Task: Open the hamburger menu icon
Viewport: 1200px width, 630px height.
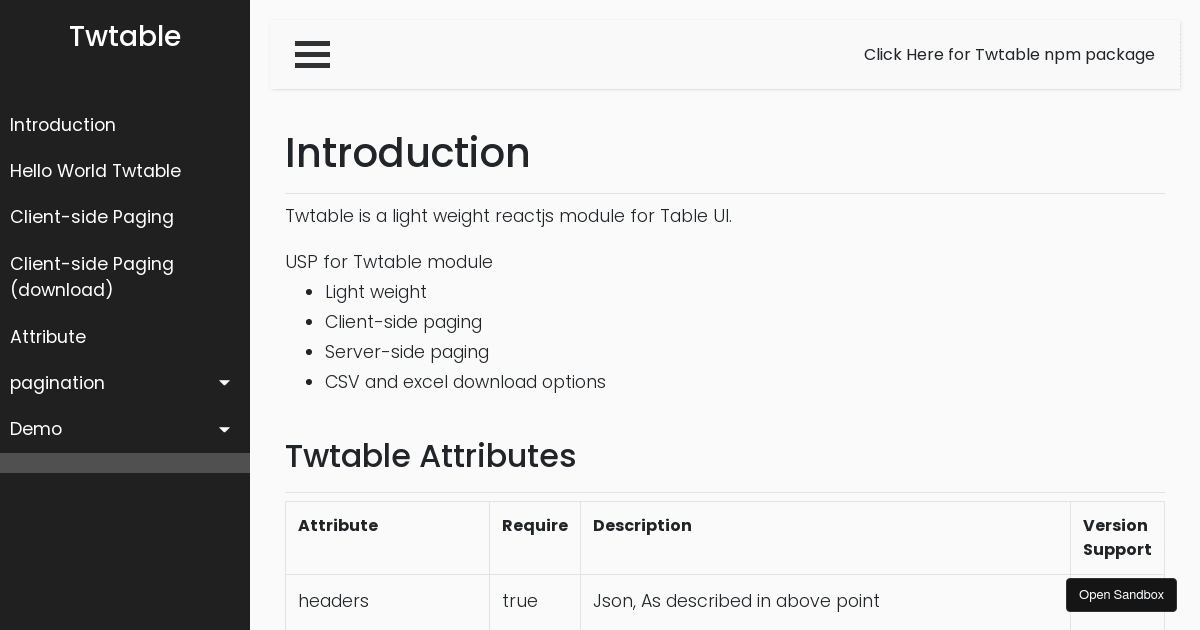Action: pos(312,55)
